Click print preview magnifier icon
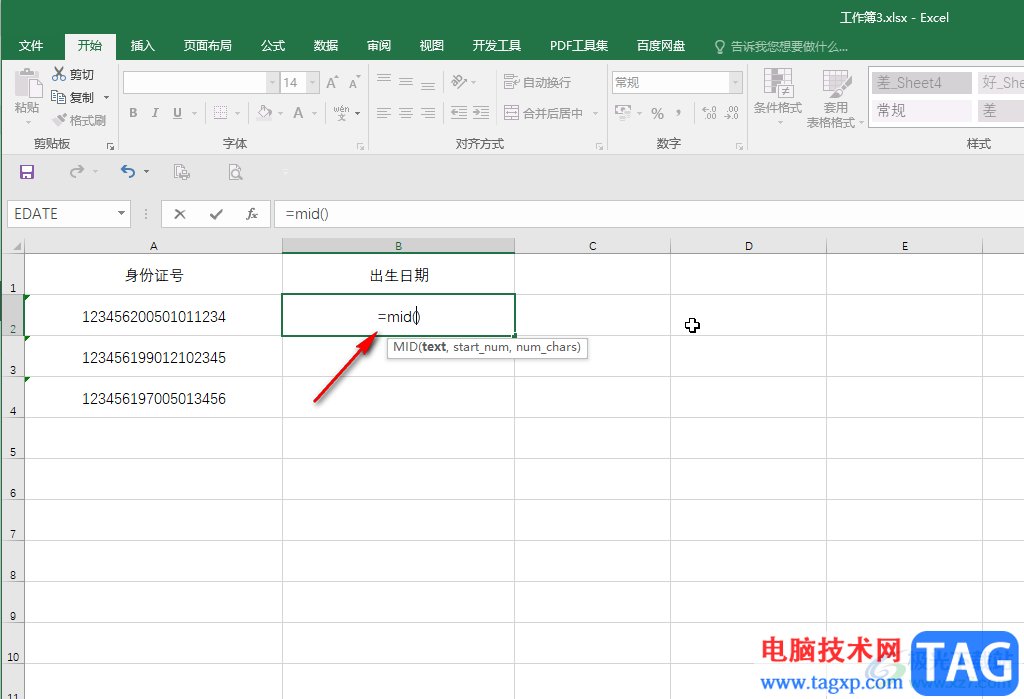Viewport: 1024px width, 699px height. [x=235, y=172]
